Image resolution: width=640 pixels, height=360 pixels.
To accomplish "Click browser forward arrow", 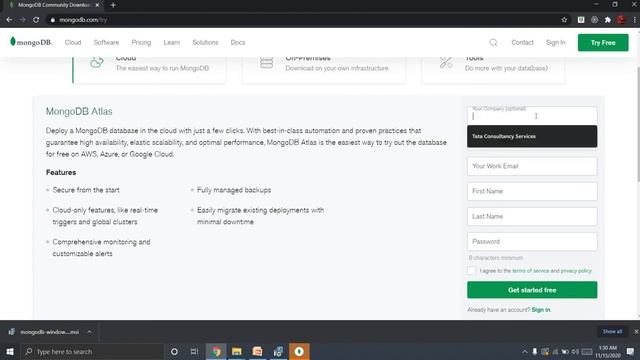I will pos(22,20).
